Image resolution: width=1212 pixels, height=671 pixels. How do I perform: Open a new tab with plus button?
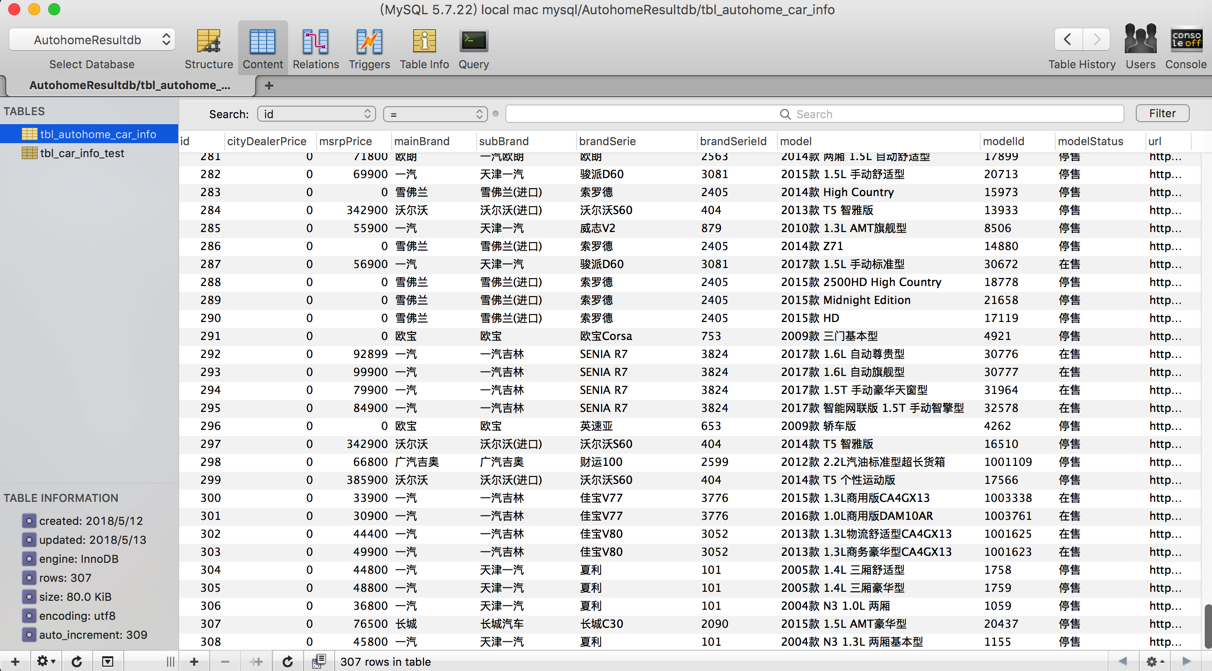click(269, 86)
